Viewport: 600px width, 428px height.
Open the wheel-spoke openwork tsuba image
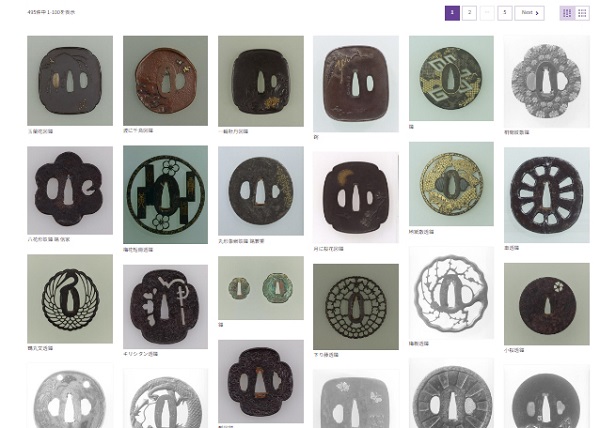click(x=547, y=195)
